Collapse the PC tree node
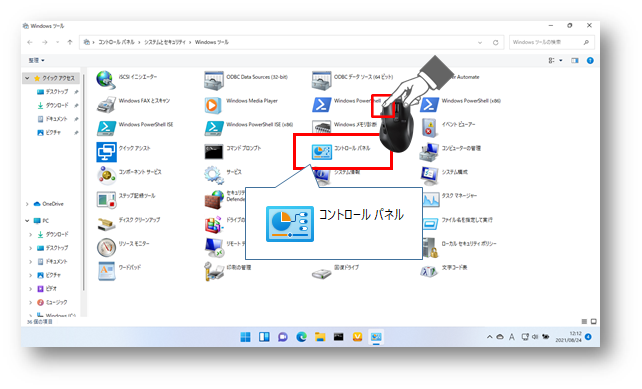642x389 pixels. point(27,221)
